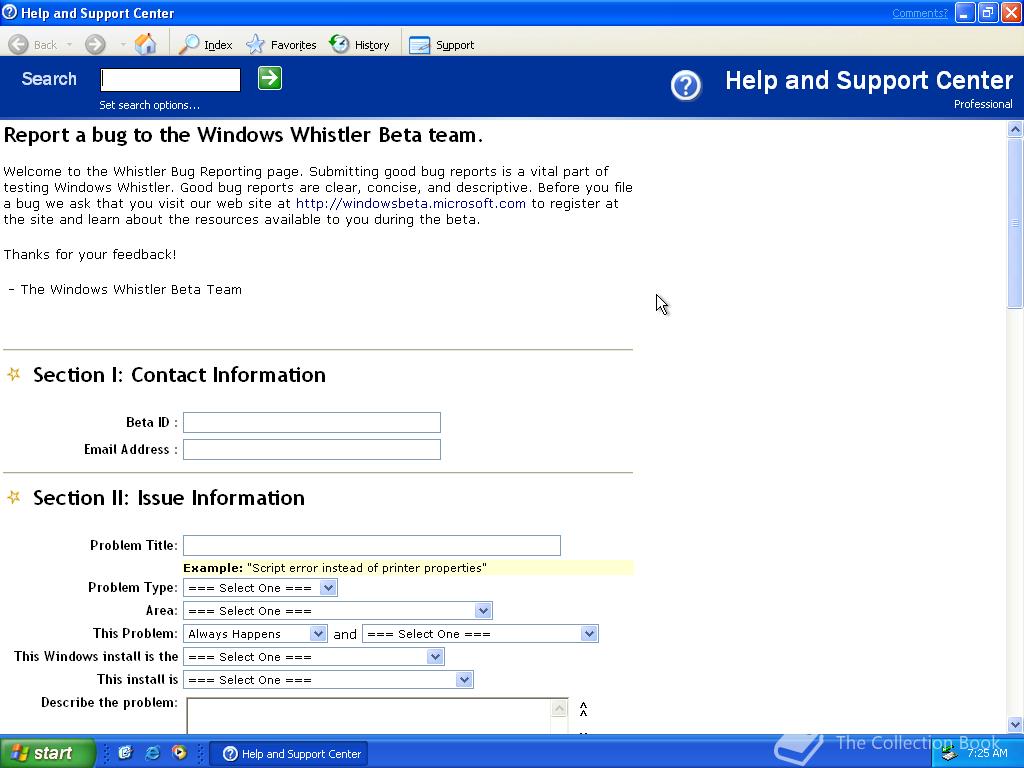Click the main vertical scrollbar thumb
The image size is (1024, 768).
[x=1015, y=223]
